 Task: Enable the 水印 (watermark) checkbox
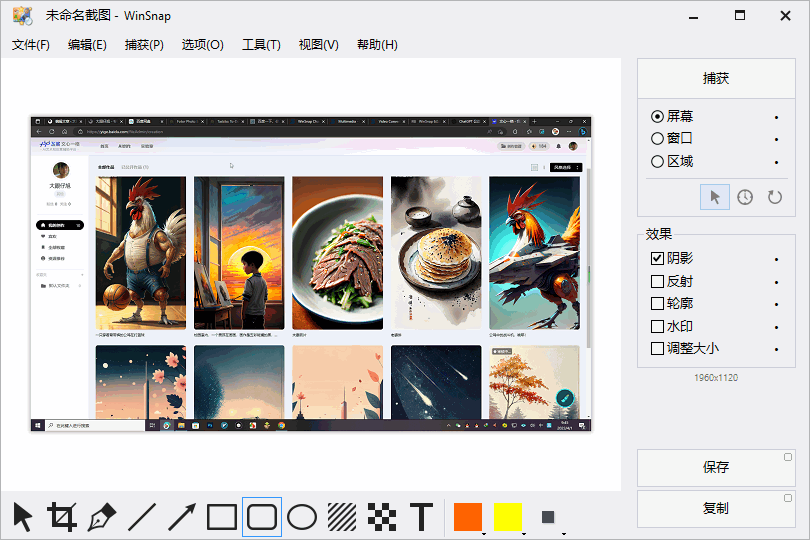(x=657, y=326)
